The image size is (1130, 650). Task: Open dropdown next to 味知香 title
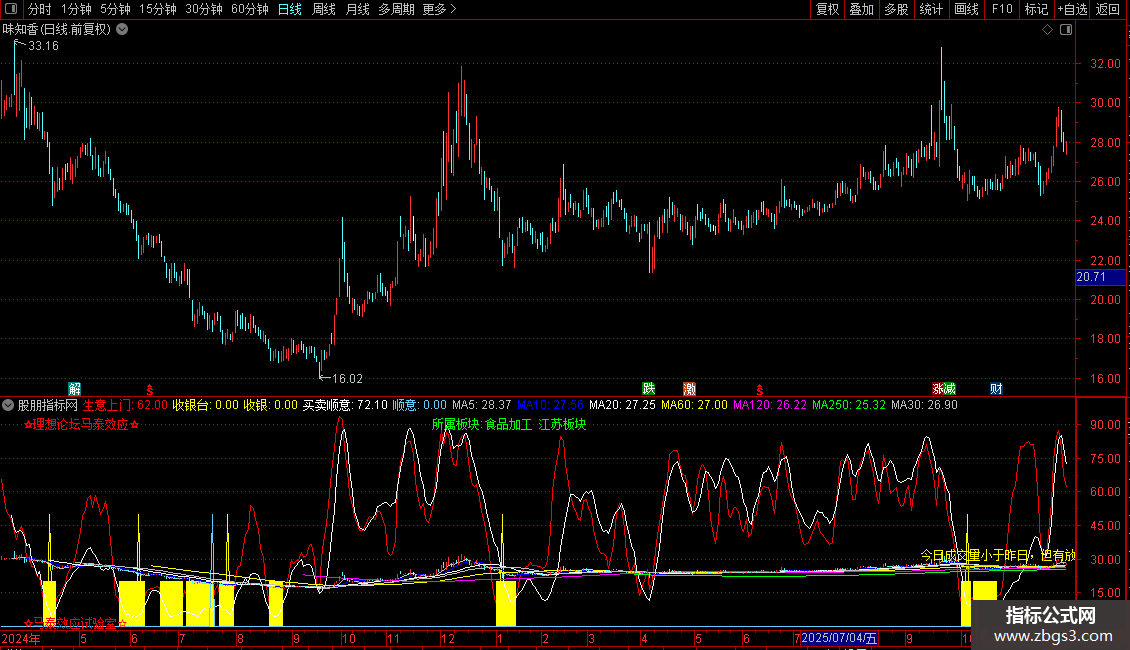123,30
